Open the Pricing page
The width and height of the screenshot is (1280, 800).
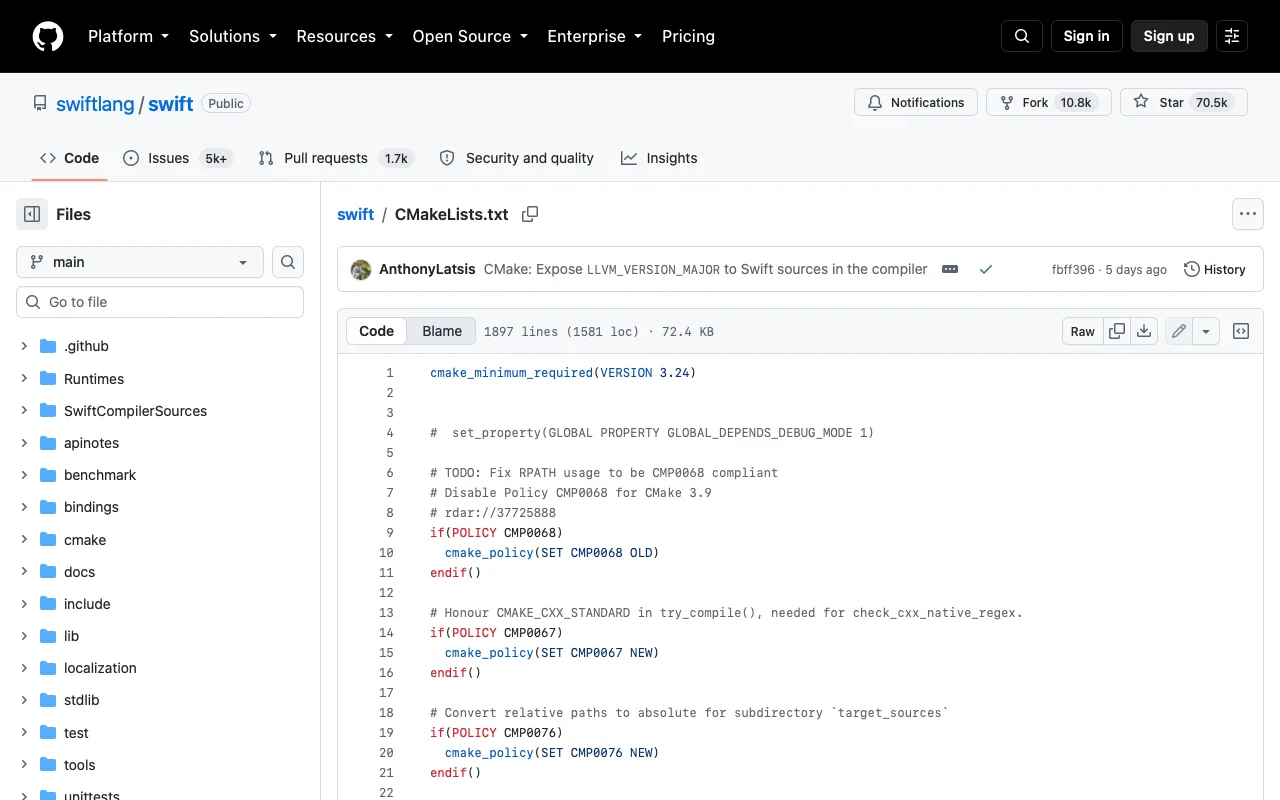pos(688,36)
